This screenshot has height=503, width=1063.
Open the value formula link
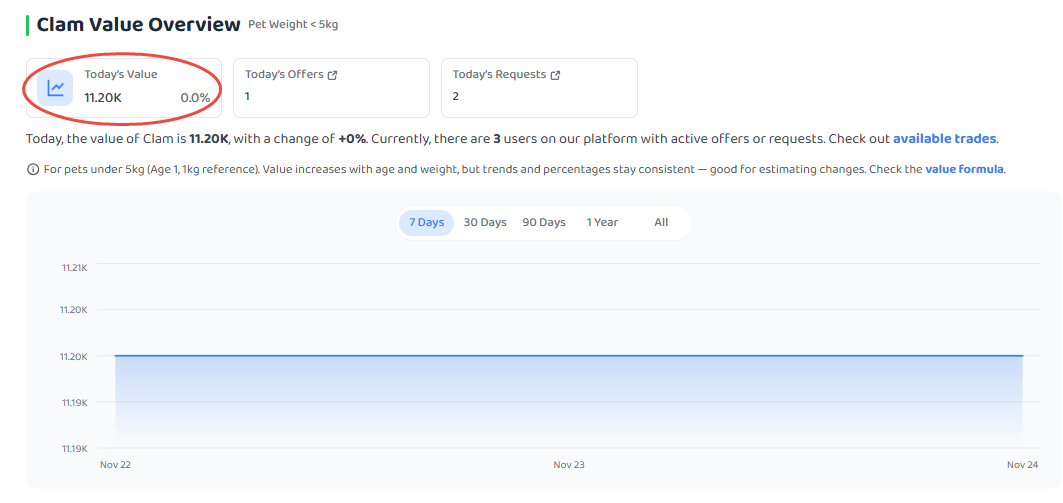click(964, 169)
